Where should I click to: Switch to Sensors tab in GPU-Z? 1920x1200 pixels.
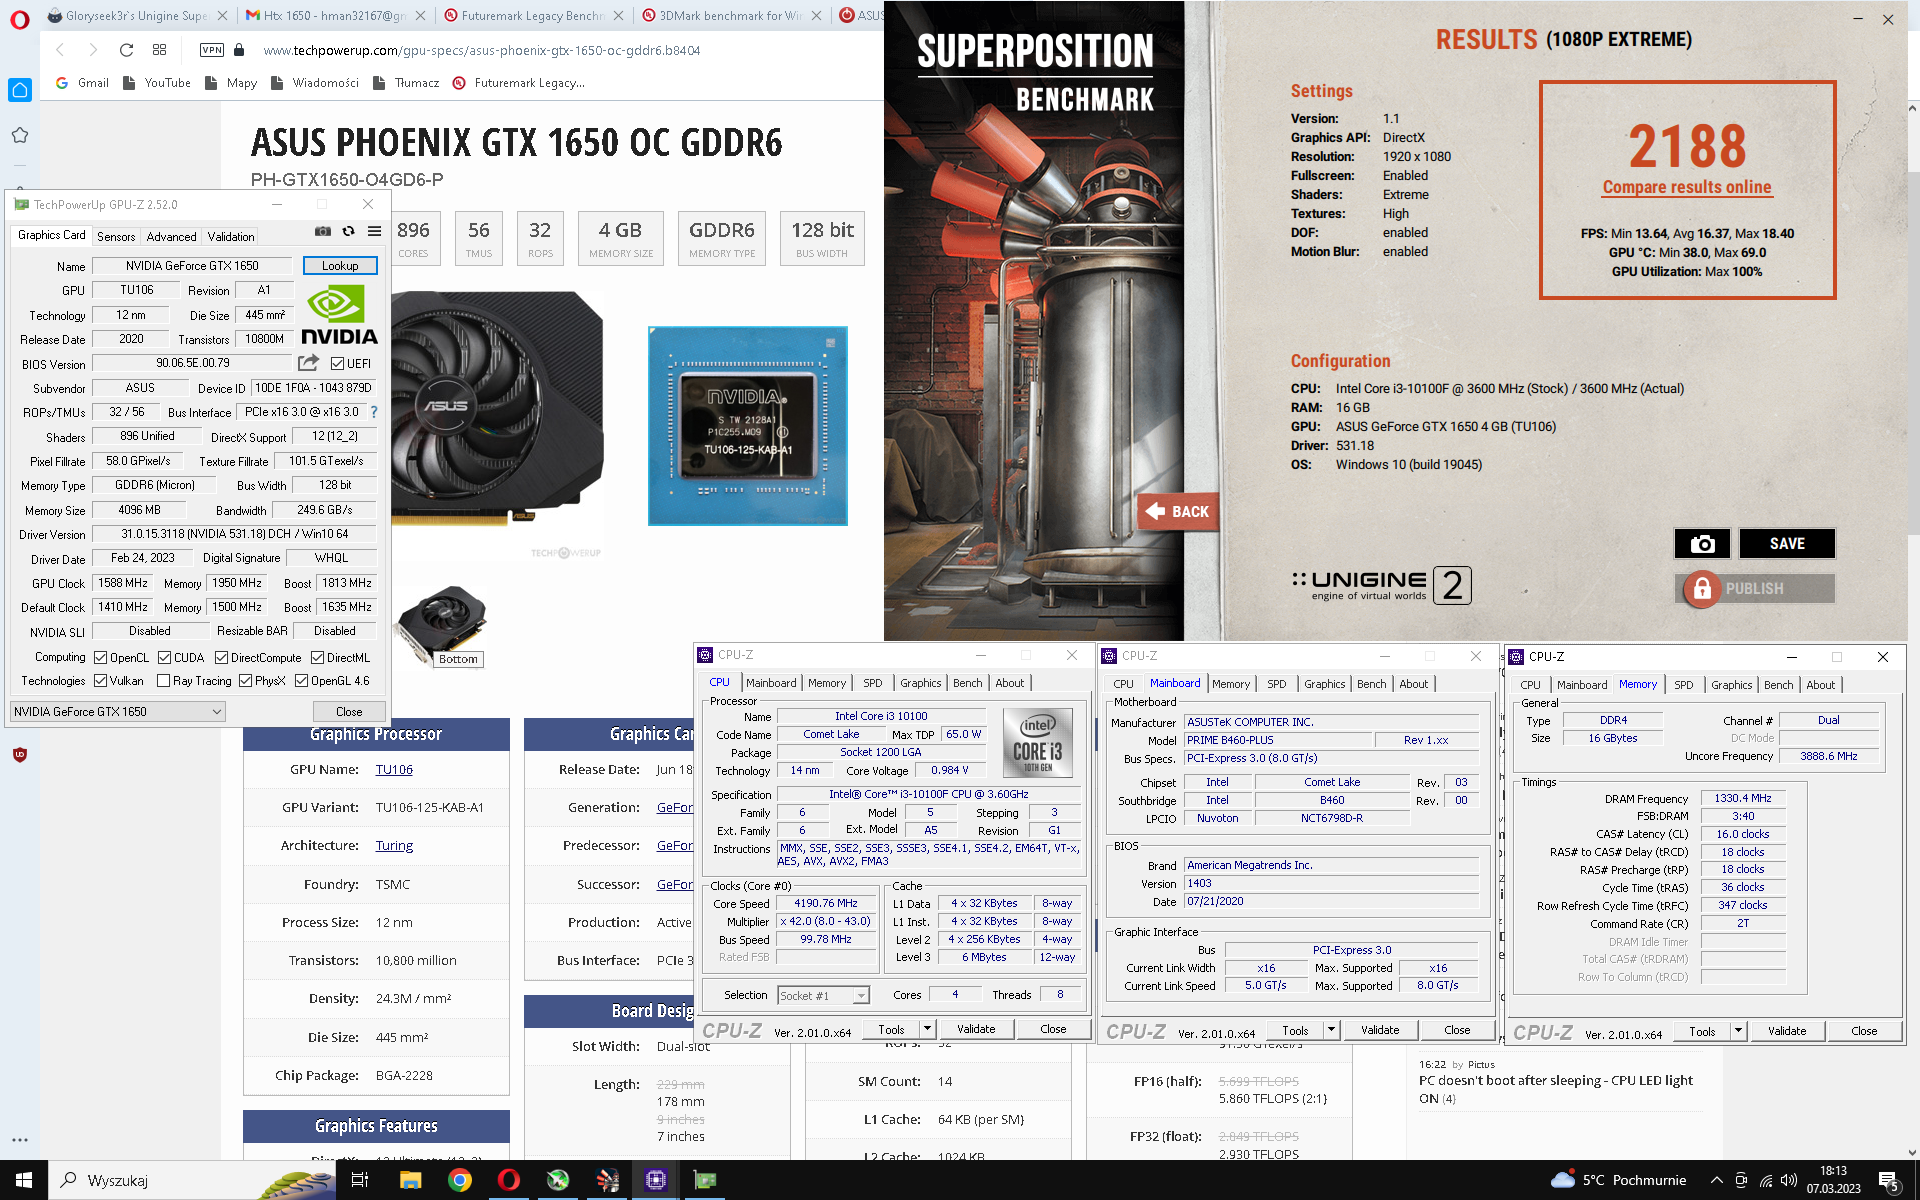(116, 237)
